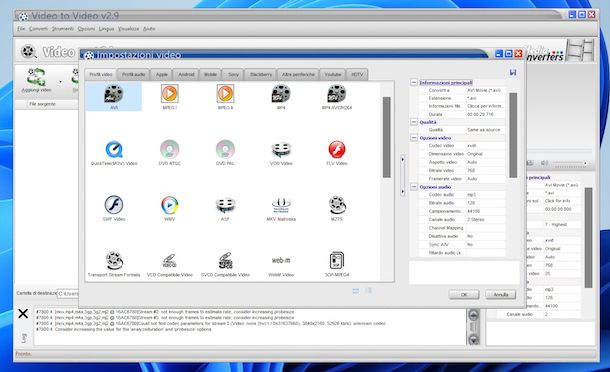Click the main window properties scrollbar

tap(588, 238)
